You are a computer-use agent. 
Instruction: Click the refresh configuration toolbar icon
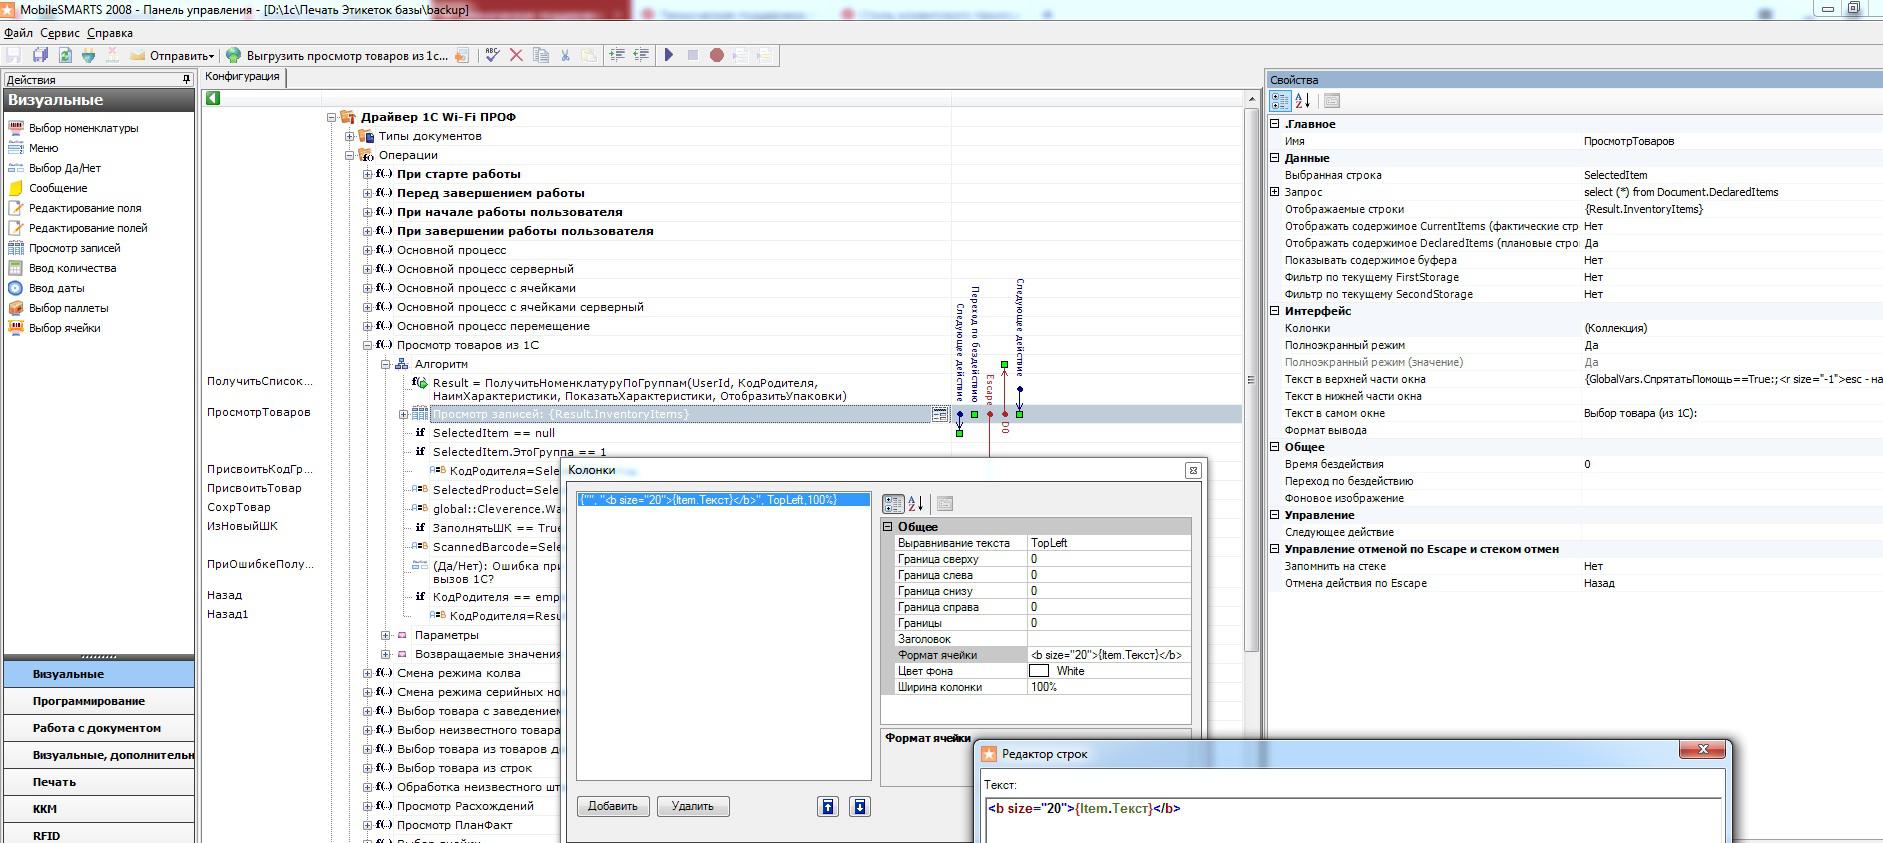65,55
